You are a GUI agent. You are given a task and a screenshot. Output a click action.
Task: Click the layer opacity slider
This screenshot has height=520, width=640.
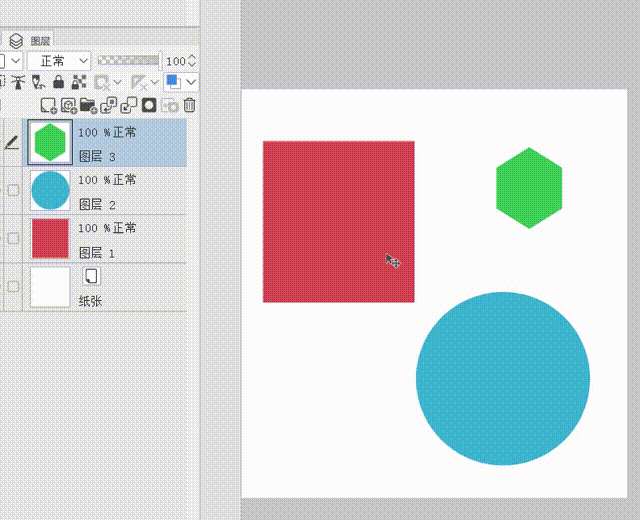click(x=128, y=61)
